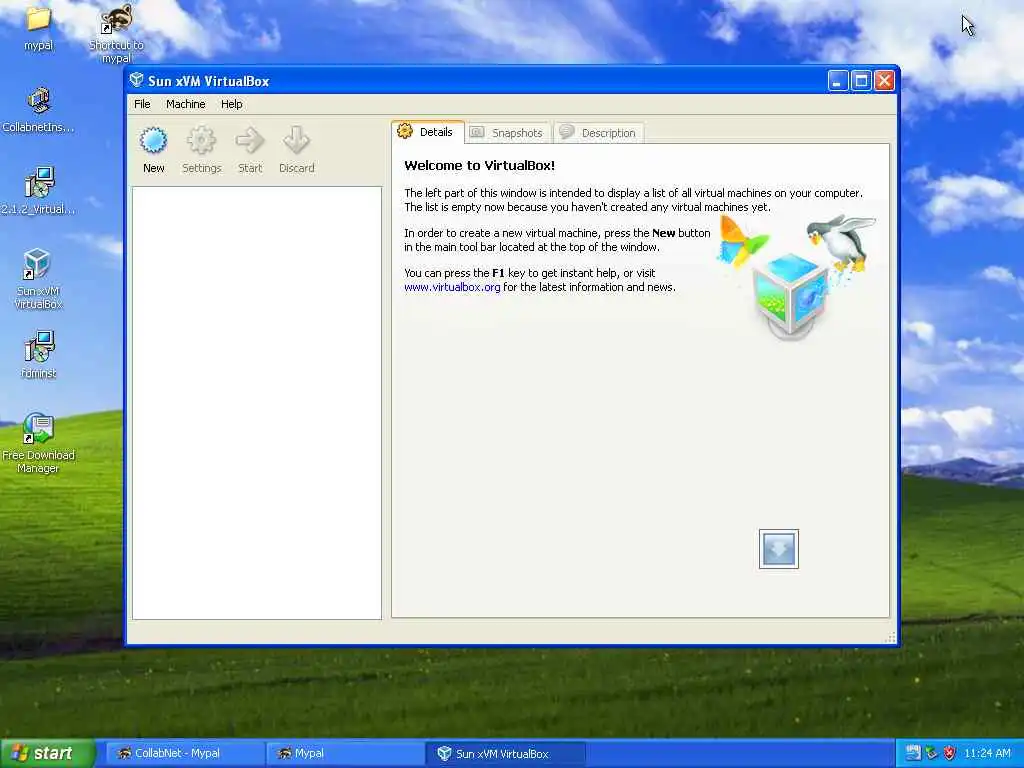Click the red shield tray icon

pyautogui.click(x=949, y=753)
